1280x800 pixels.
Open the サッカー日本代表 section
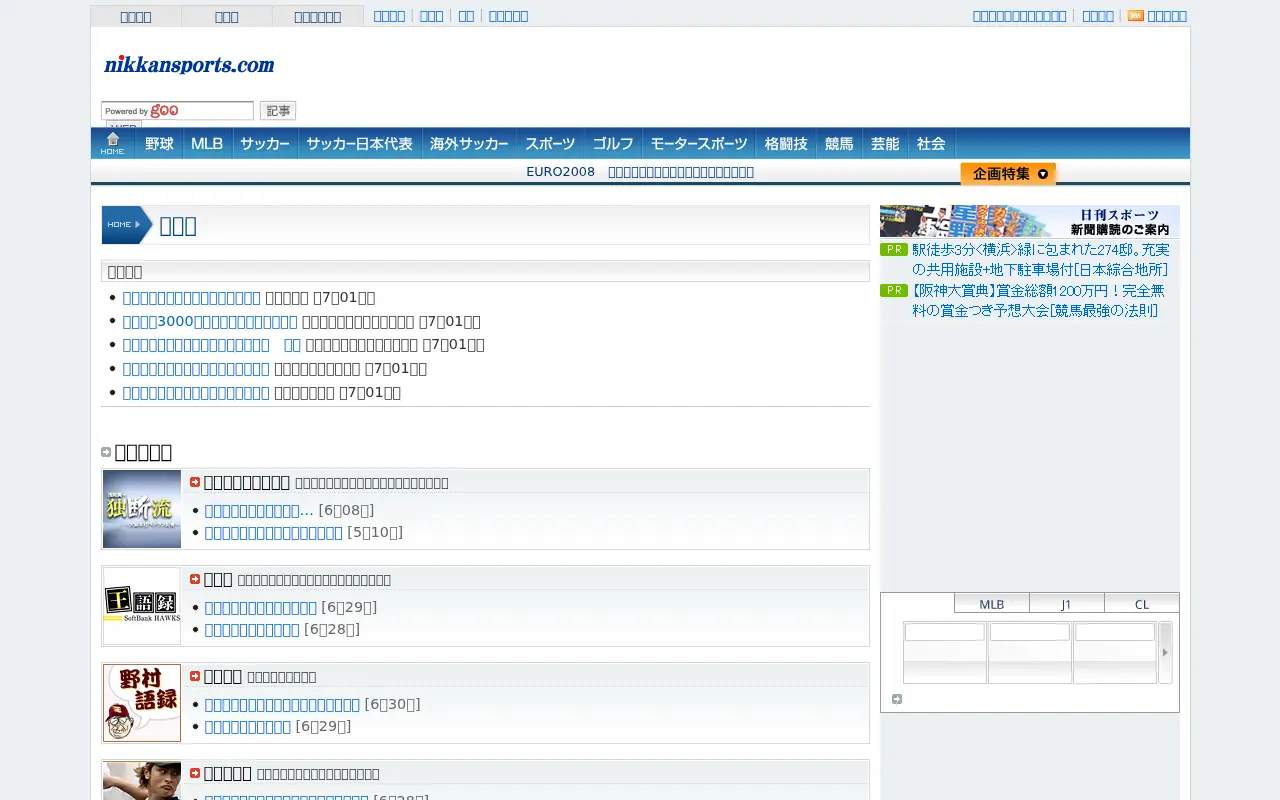pyautogui.click(x=360, y=143)
